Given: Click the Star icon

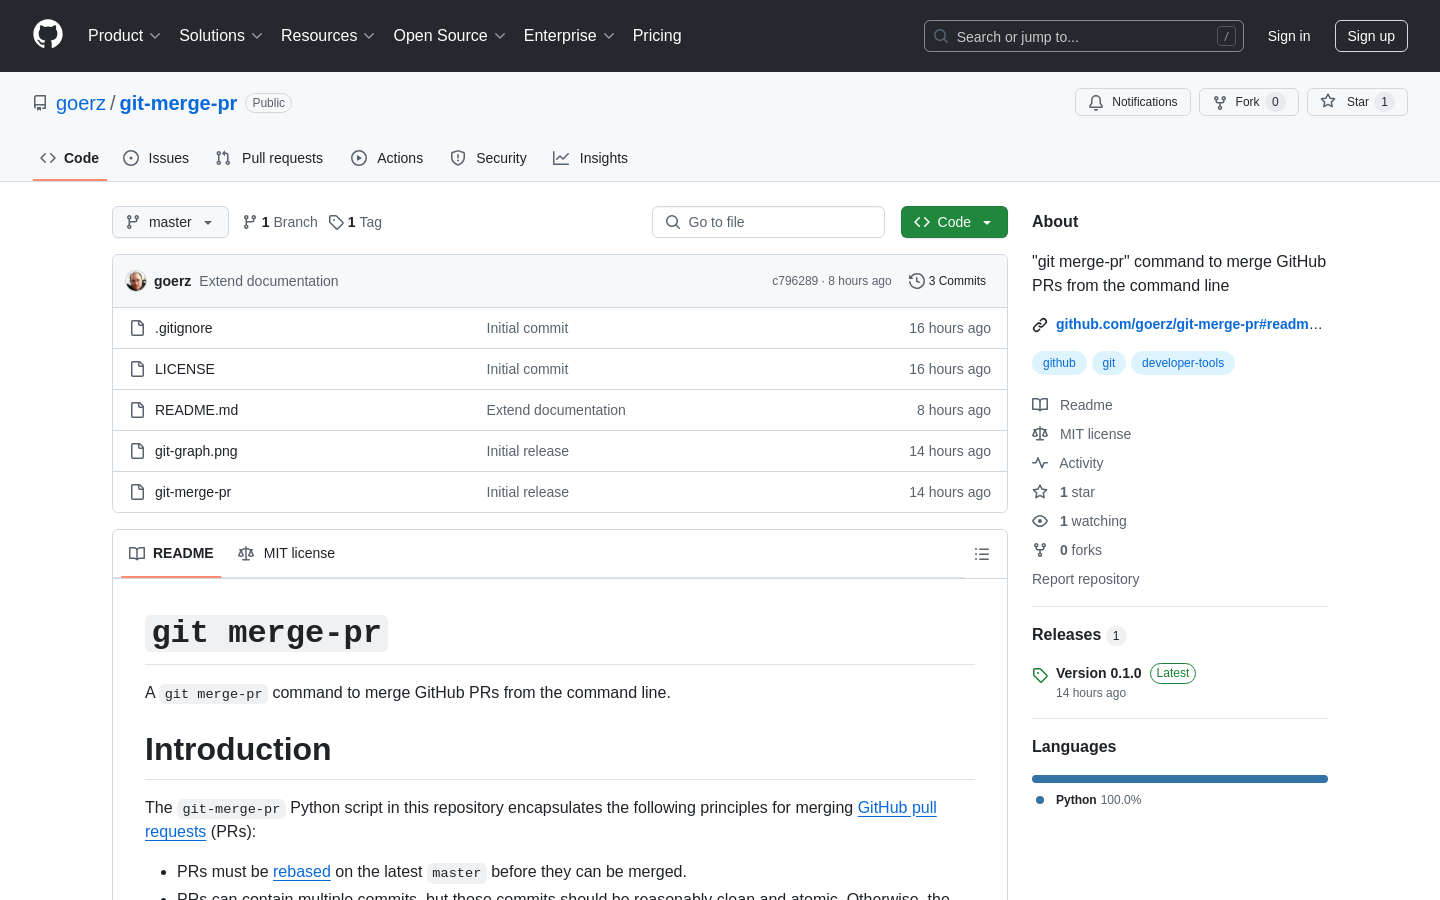Looking at the screenshot, I should (x=1328, y=101).
